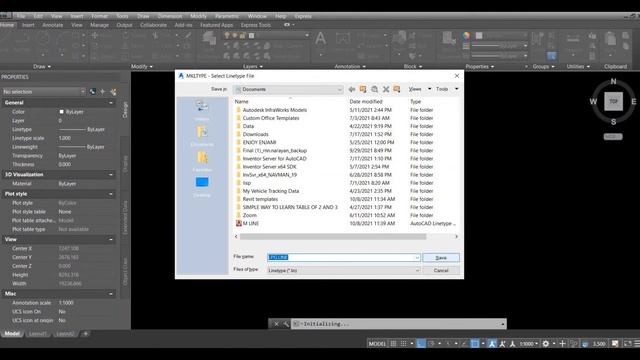Viewport: 640px width, 360px height.
Task: Sort files by Date modified header
Action: (x=366, y=101)
